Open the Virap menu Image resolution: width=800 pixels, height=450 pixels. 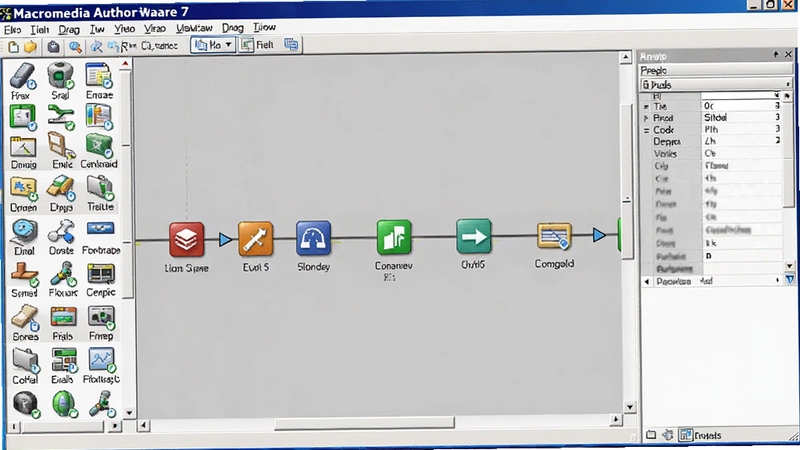[x=155, y=29]
